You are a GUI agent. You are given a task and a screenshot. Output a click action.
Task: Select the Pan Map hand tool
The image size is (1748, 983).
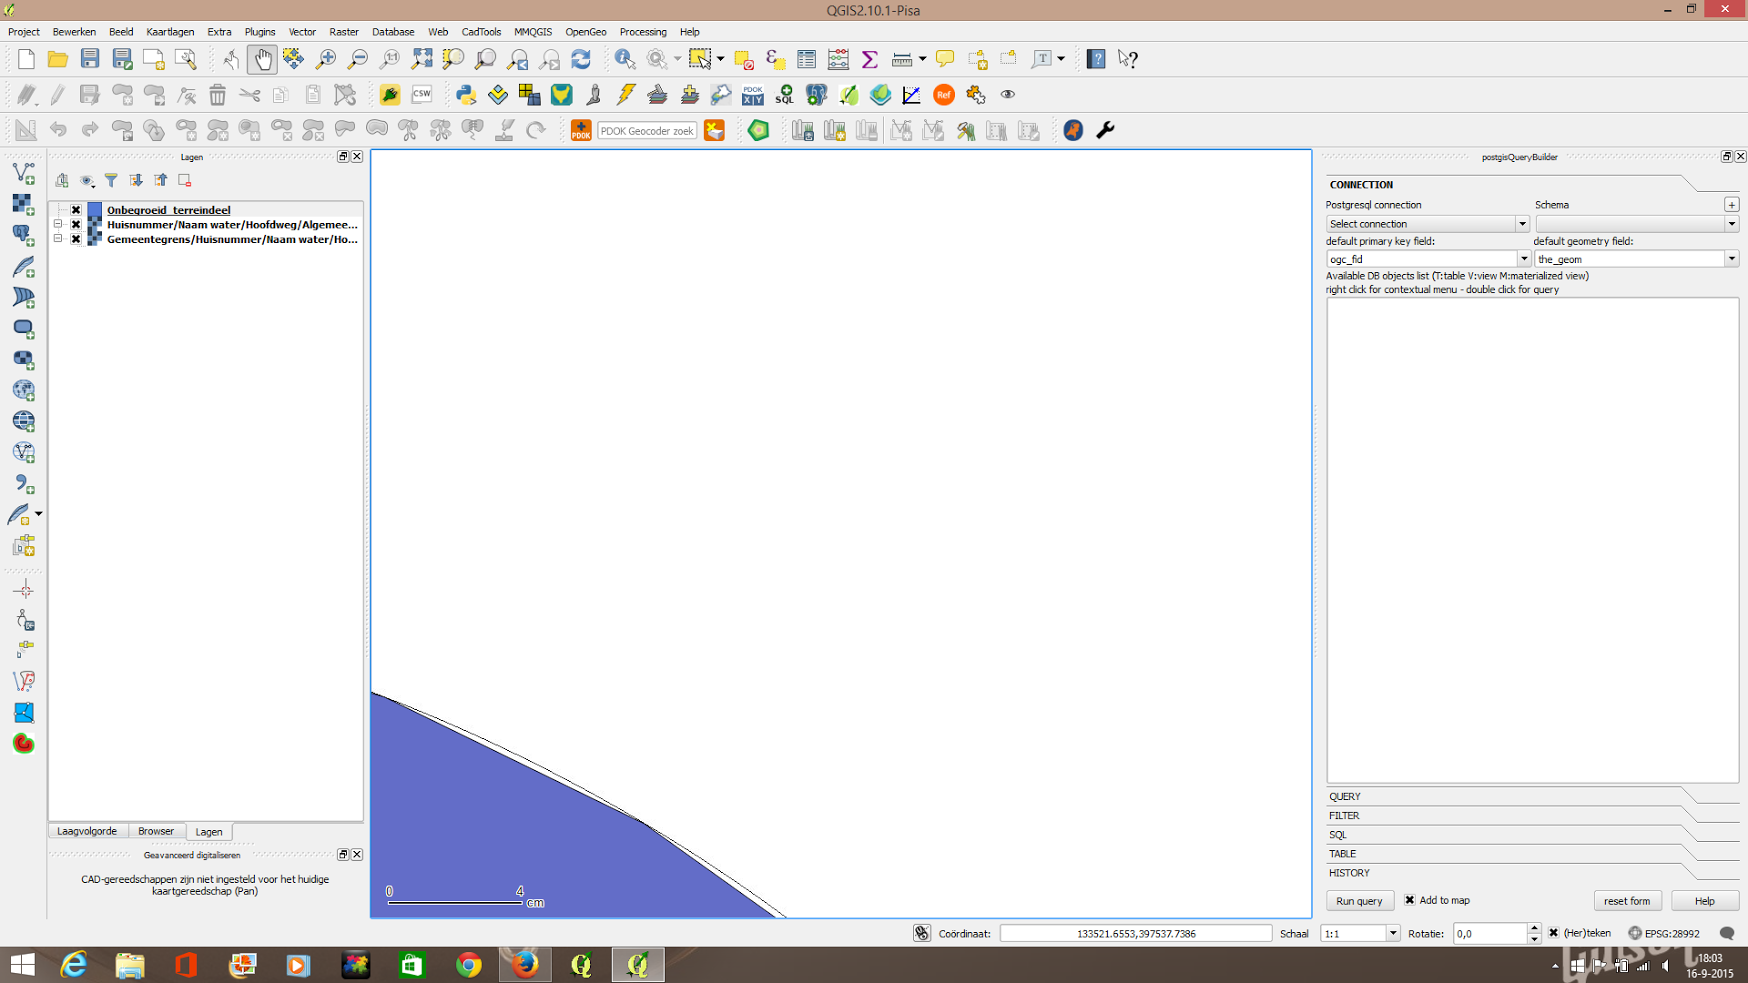pyautogui.click(x=262, y=59)
